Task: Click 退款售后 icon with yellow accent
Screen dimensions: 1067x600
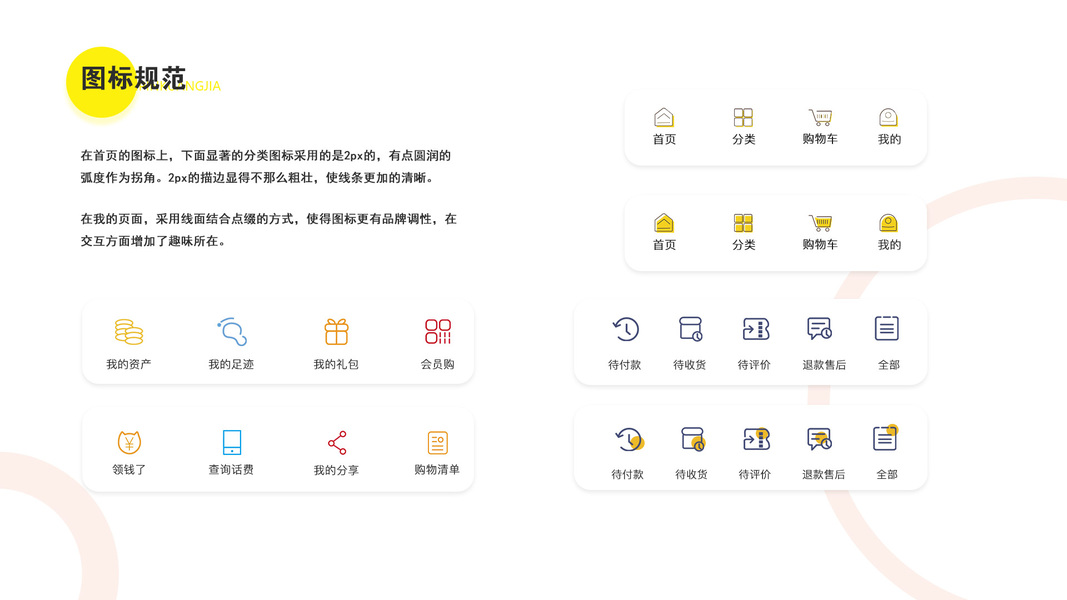Action: pos(819,439)
